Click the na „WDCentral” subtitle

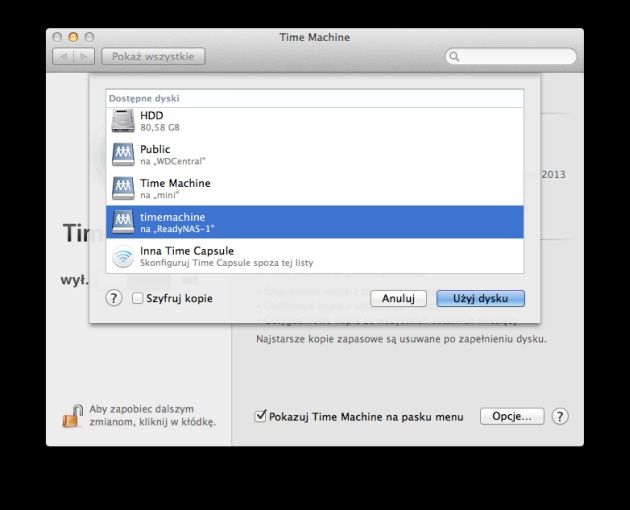click(x=173, y=161)
